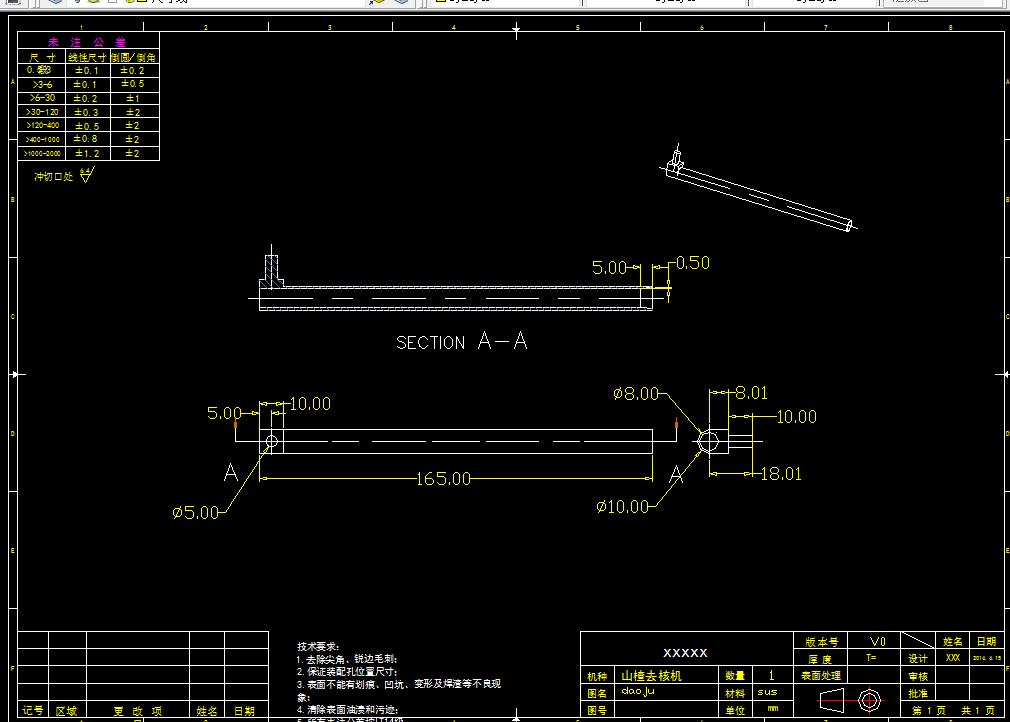Click the surface roughness symbol beside 冲切口处

pos(87,175)
